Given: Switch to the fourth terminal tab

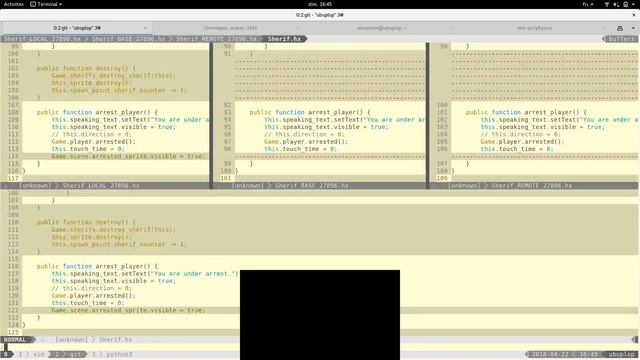Looking at the screenshot, I should 534,28.
